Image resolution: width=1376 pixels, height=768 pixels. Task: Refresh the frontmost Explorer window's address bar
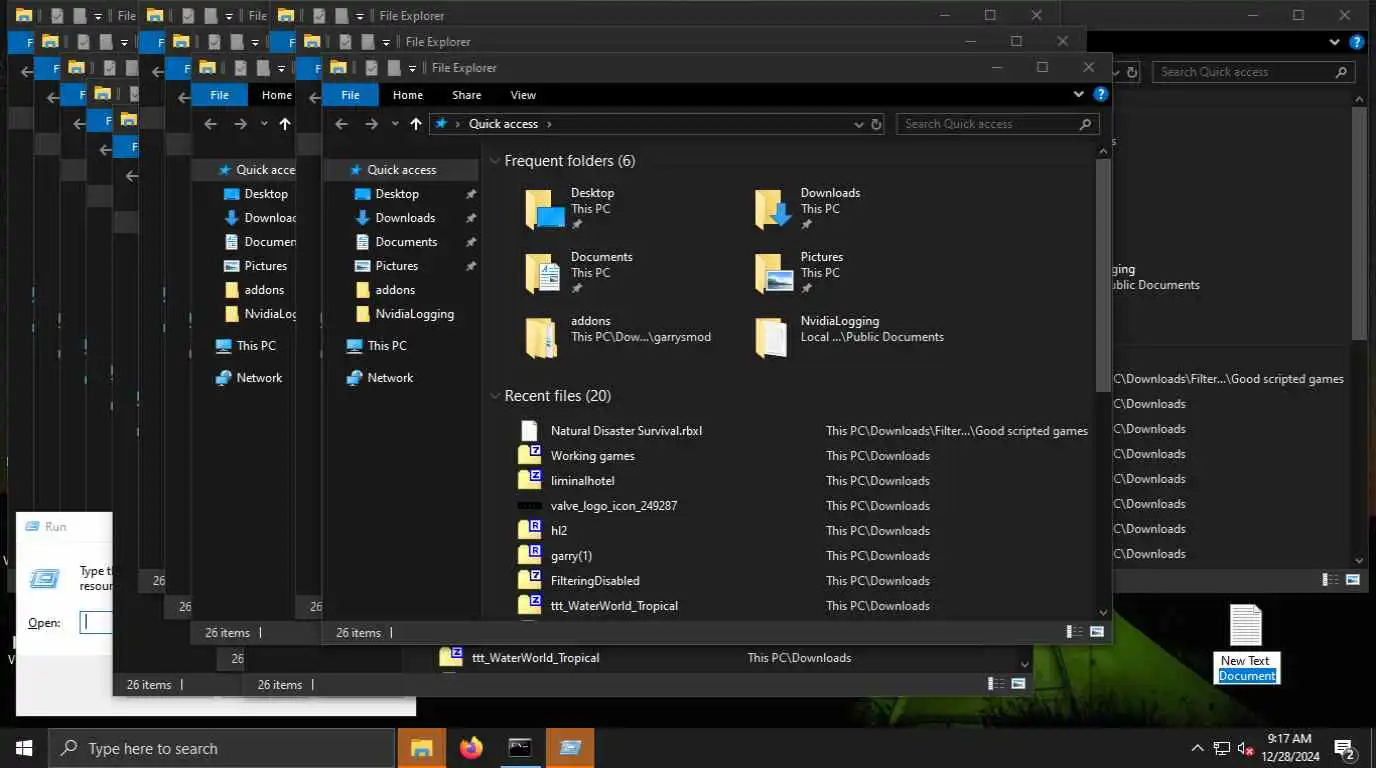tap(877, 124)
